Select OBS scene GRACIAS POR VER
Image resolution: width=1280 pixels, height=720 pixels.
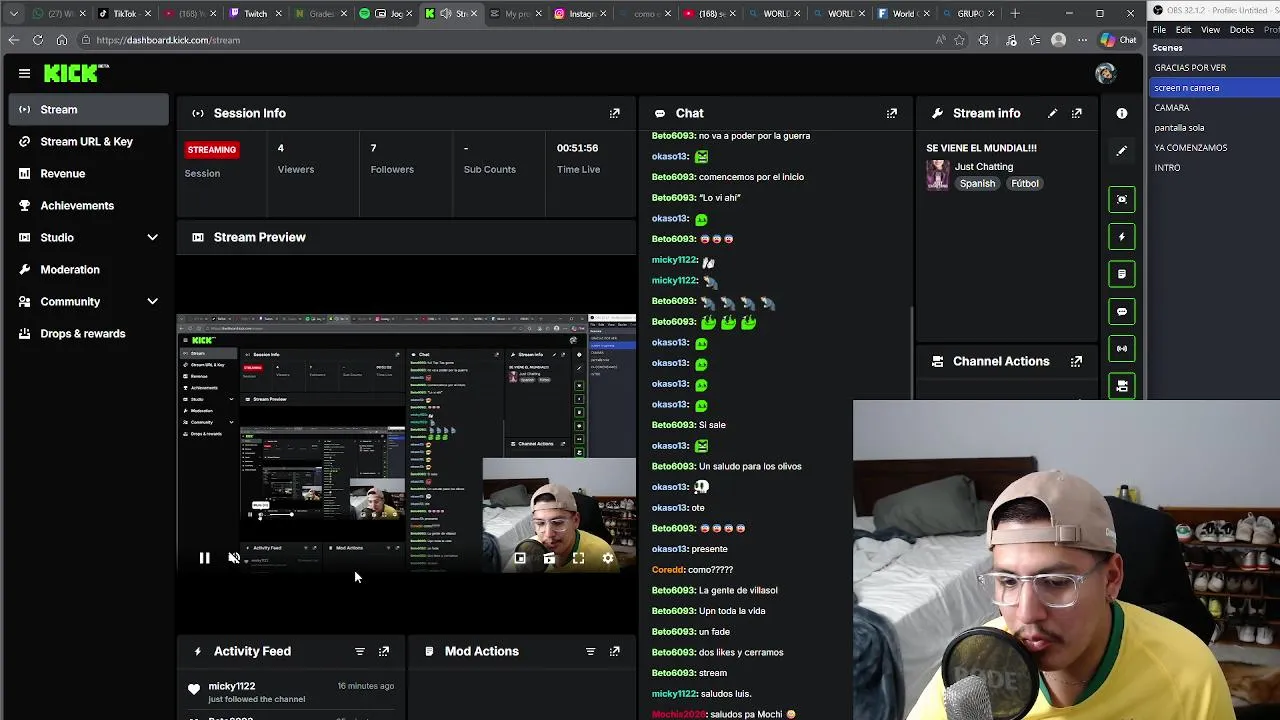click(x=1213, y=67)
